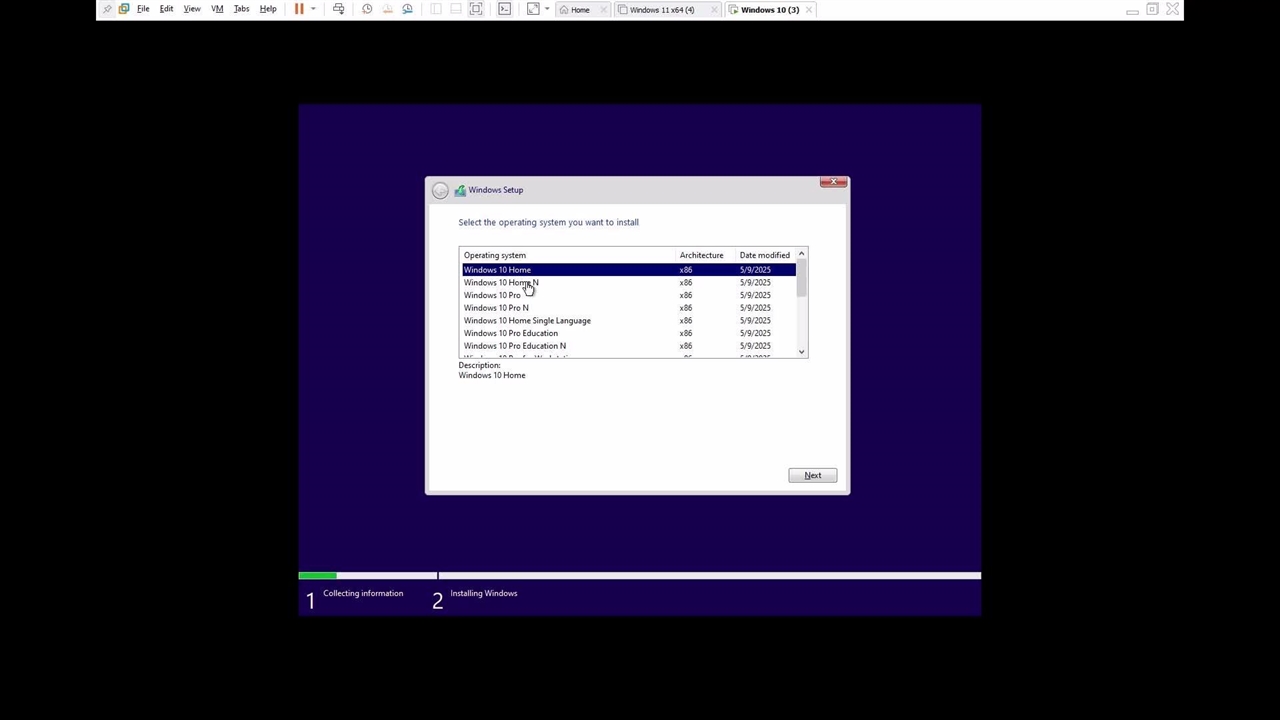This screenshot has width=1280, height=720.
Task: Take a snapshot of this virtual machine
Action: tap(367, 9)
